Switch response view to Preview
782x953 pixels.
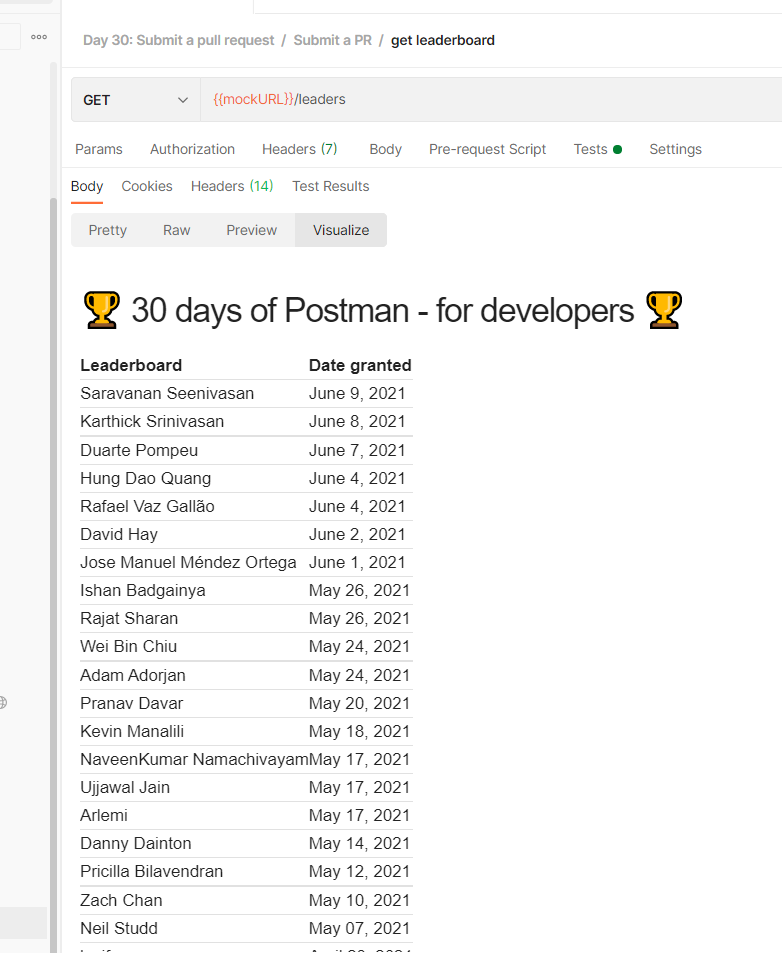click(x=252, y=230)
